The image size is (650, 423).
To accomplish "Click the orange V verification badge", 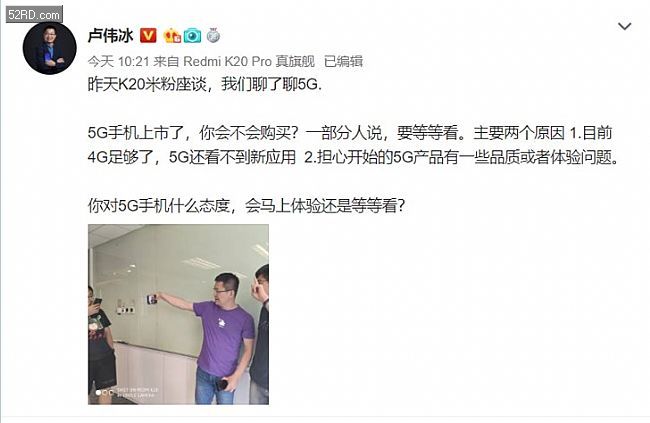I will (148, 36).
